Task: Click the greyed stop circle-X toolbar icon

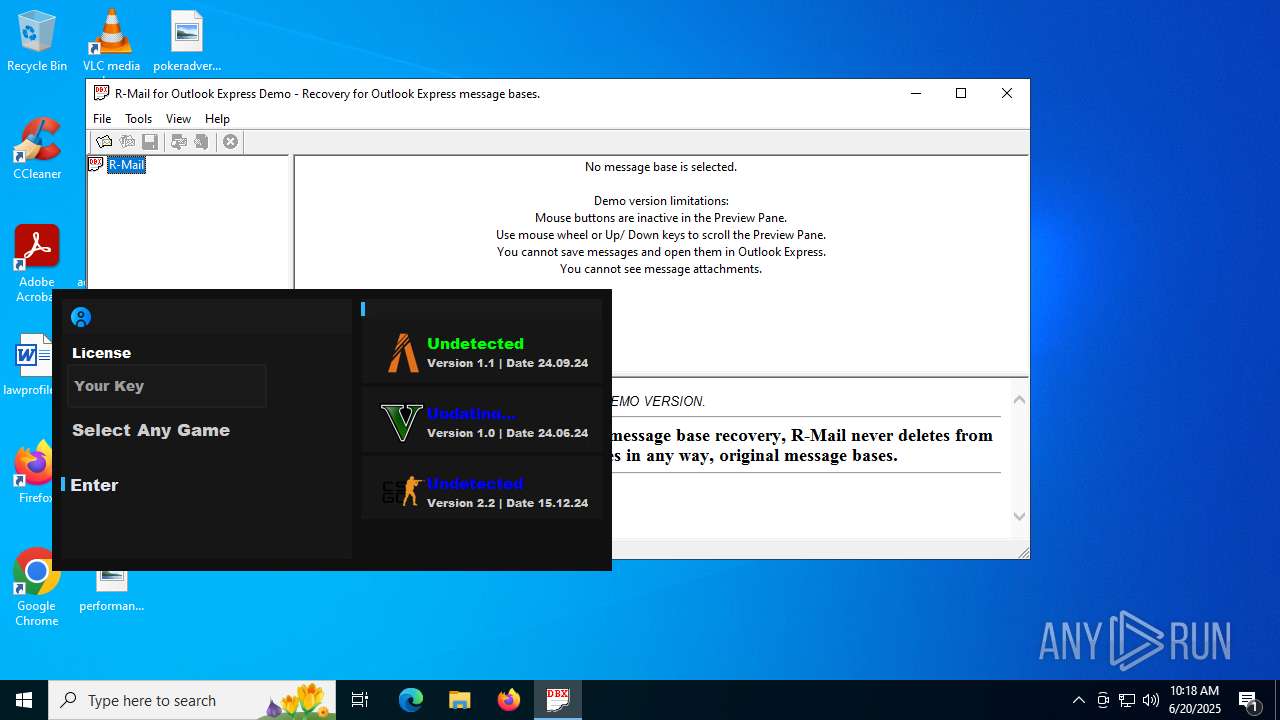Action: point(230,142)
